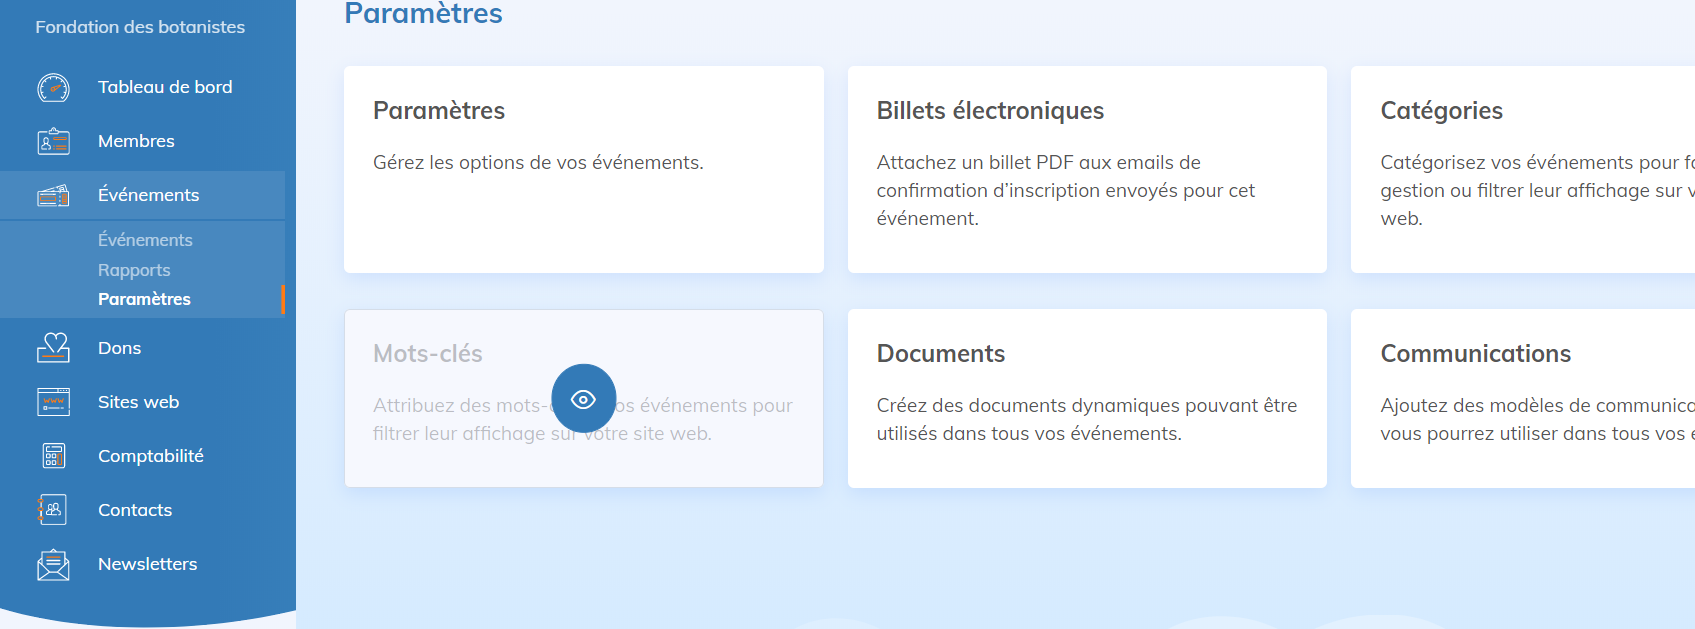Screen dimensions: 1695x629
Task: Open the Billets électroniques card
Action: (1086, 169)
